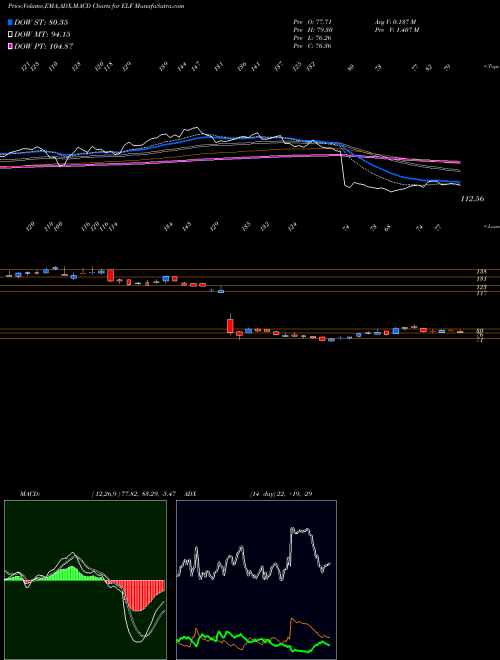Viewport: 500px width, 660px height.
Task: Click the 'ADX' indicator label
Action: click(190, 494)
